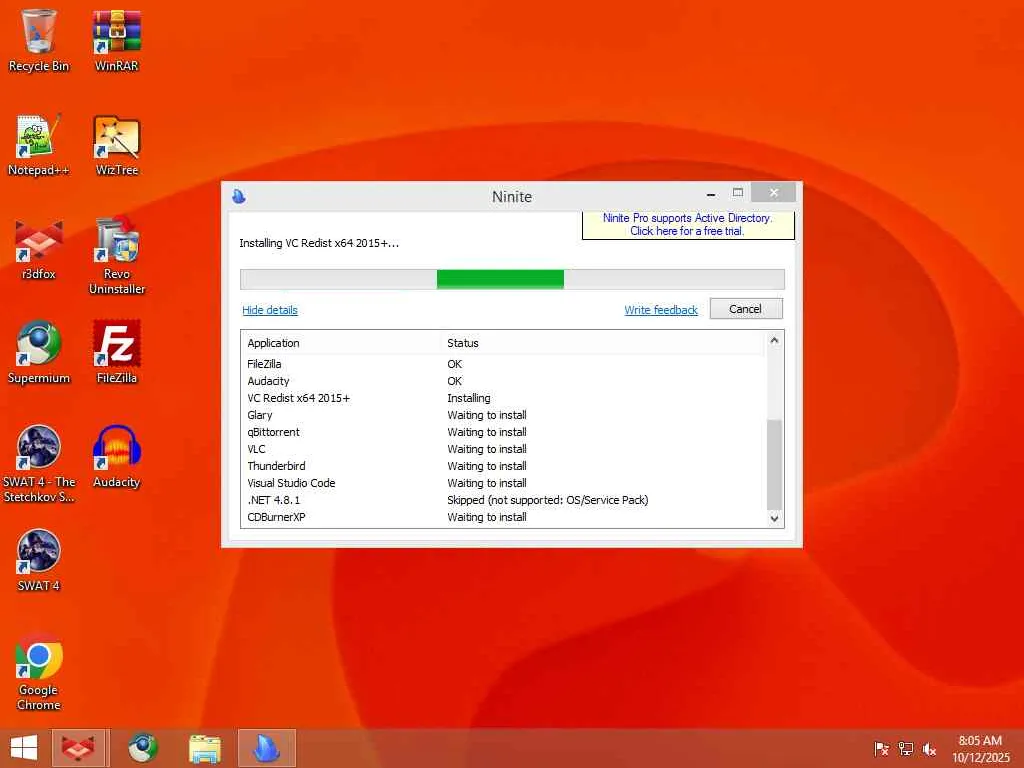Open the Windows Start button
This screenshot has height=768, width=1024.
[24, 748]
